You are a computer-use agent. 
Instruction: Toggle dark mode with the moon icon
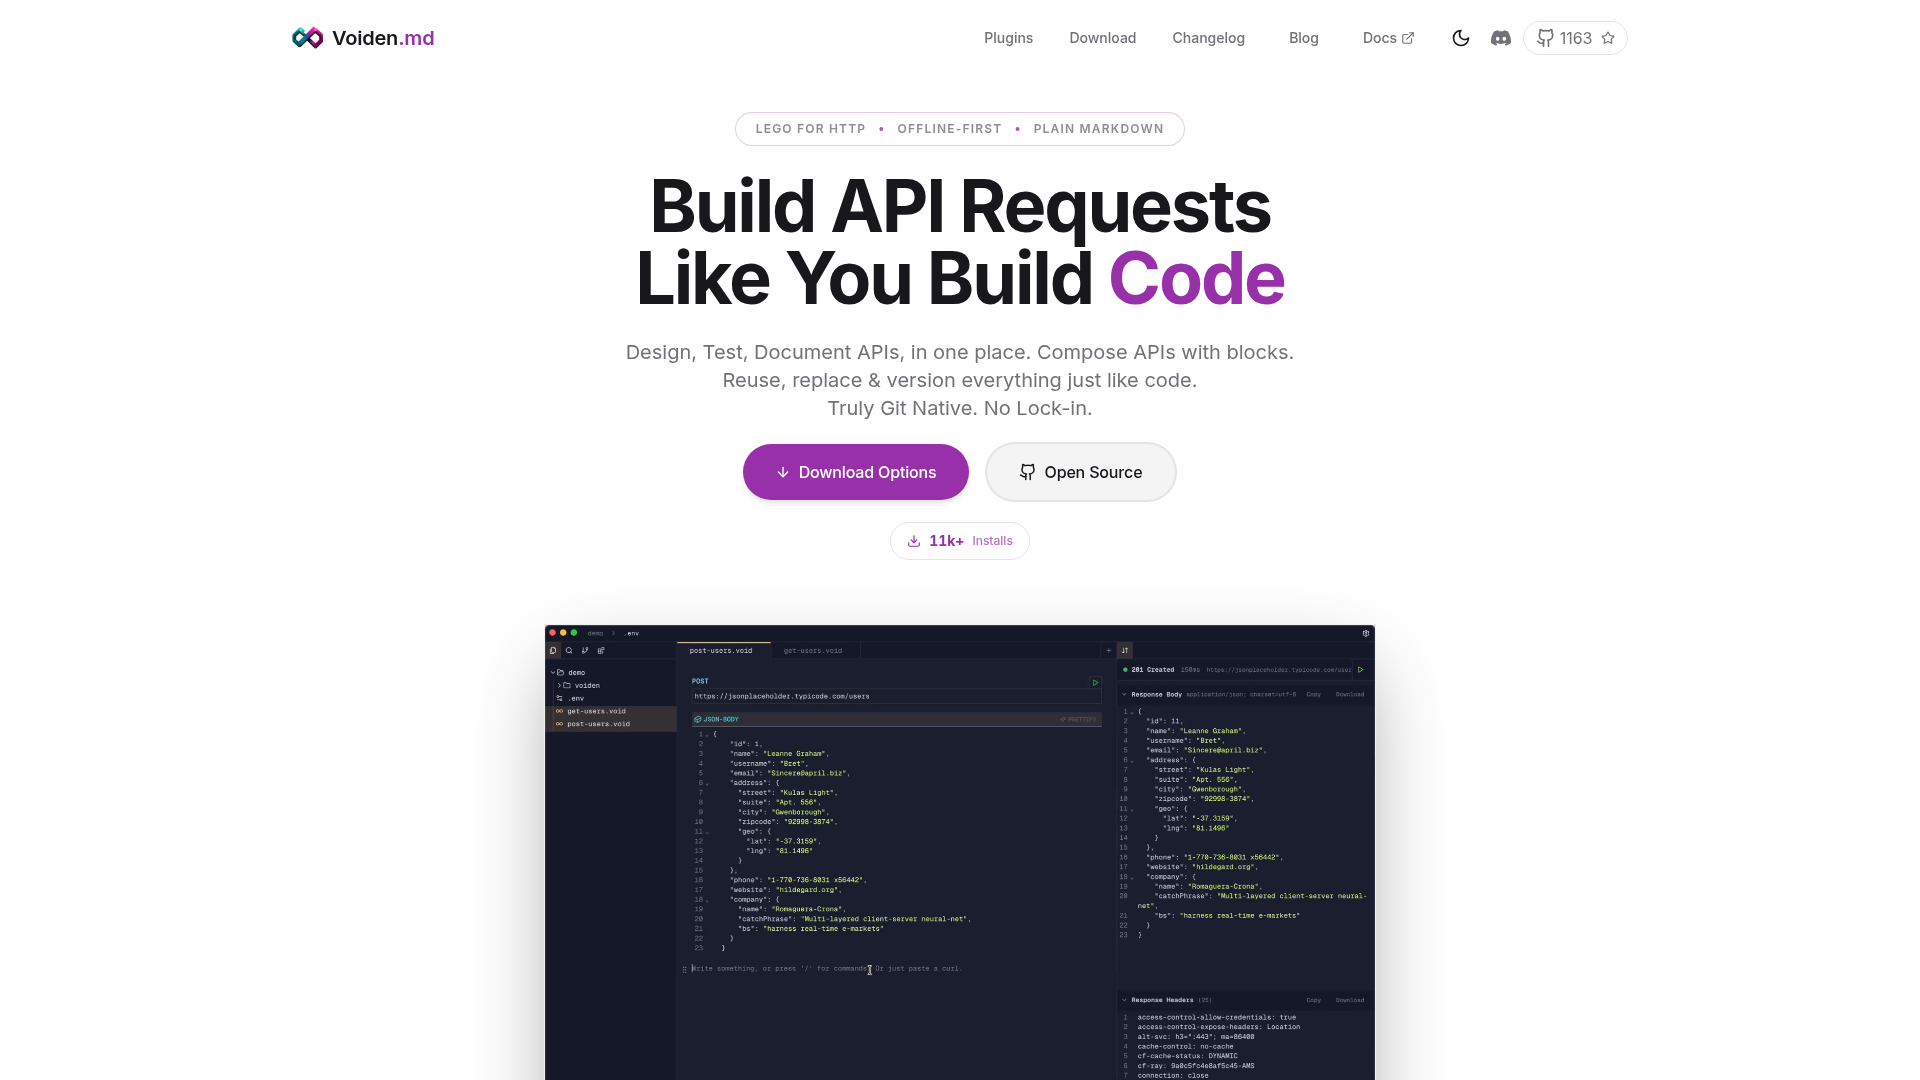(x=1461, y=38)
